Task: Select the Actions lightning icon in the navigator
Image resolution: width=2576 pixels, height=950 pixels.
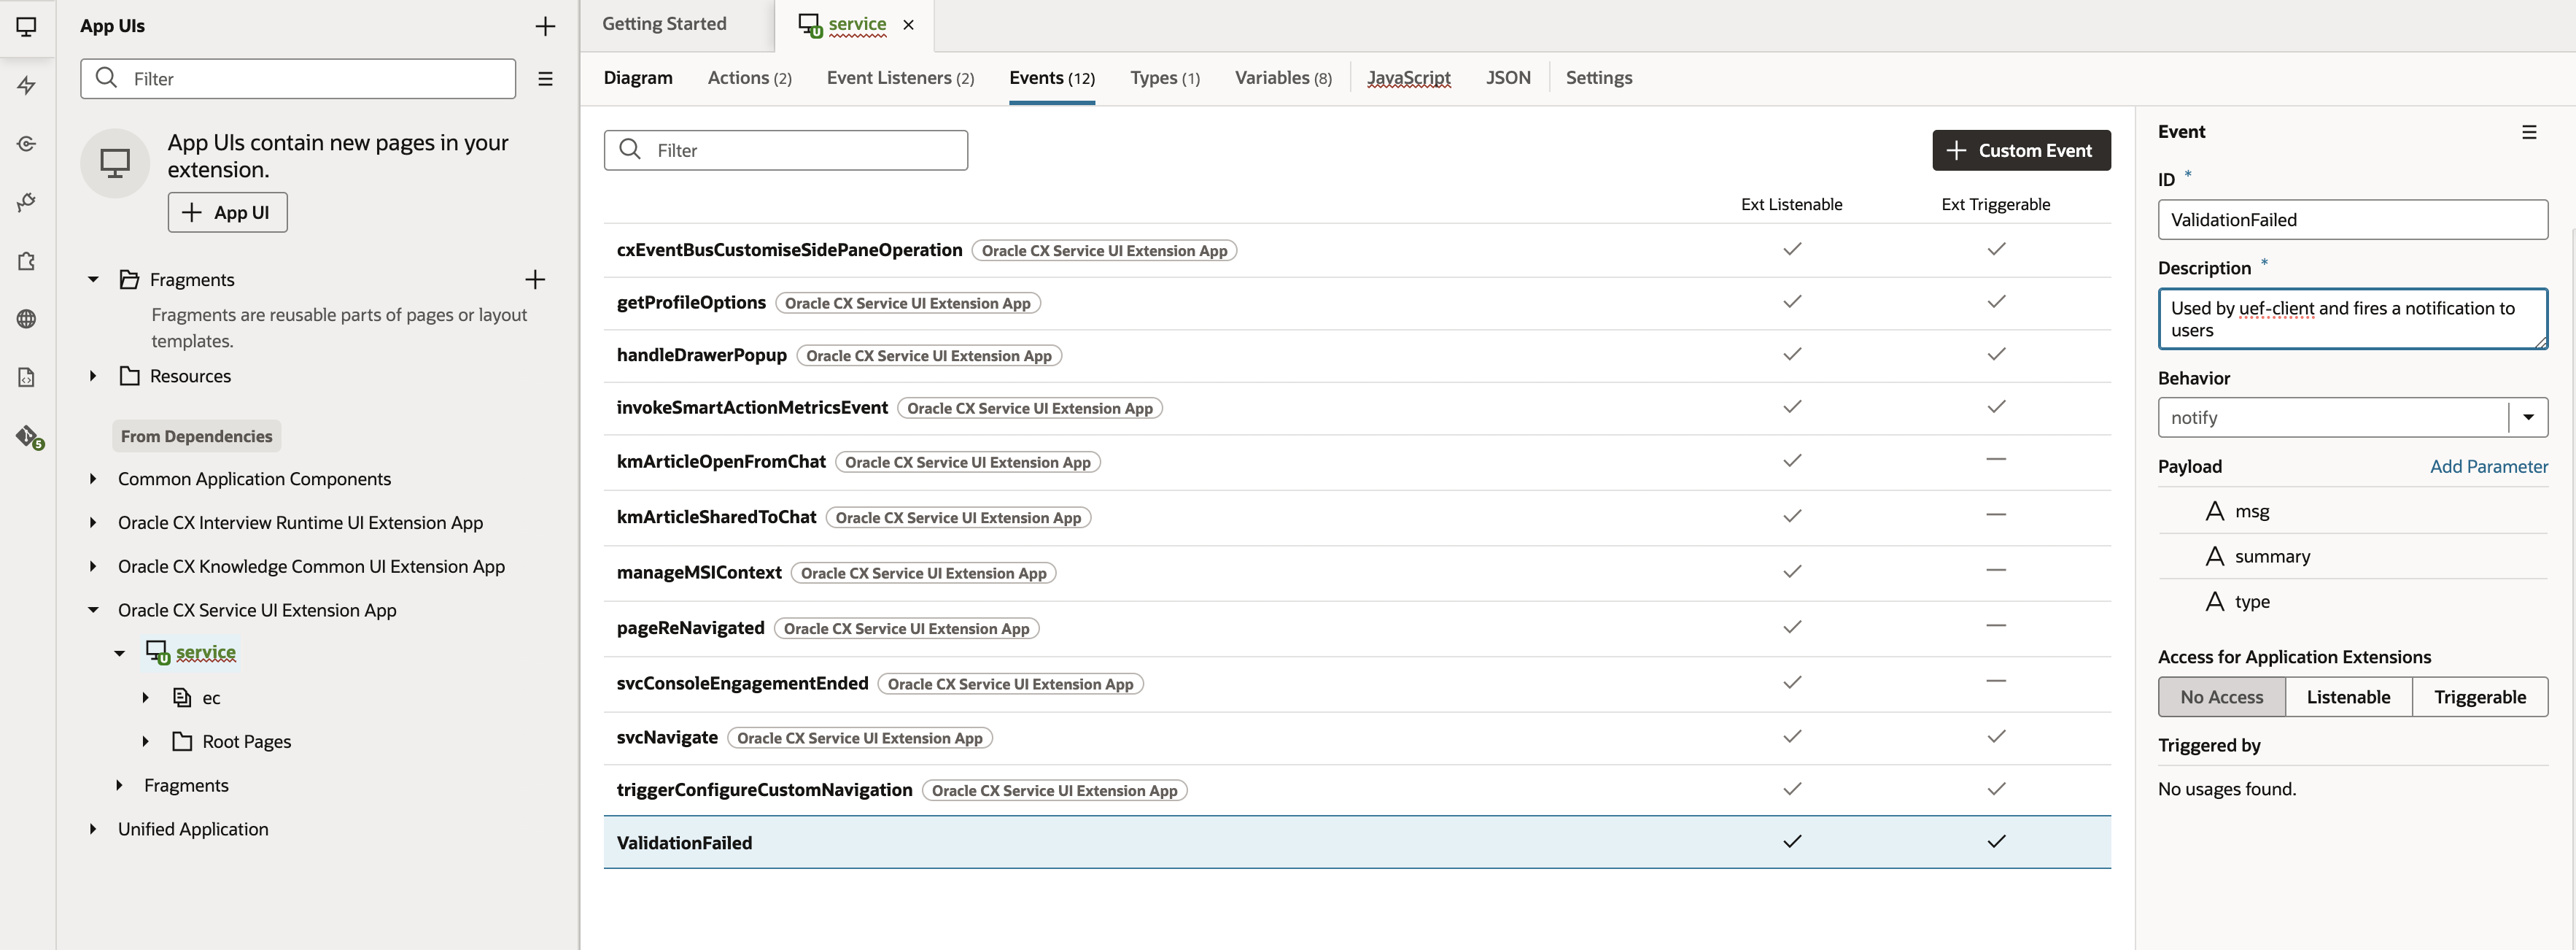Action: click(x=27, y=86)
